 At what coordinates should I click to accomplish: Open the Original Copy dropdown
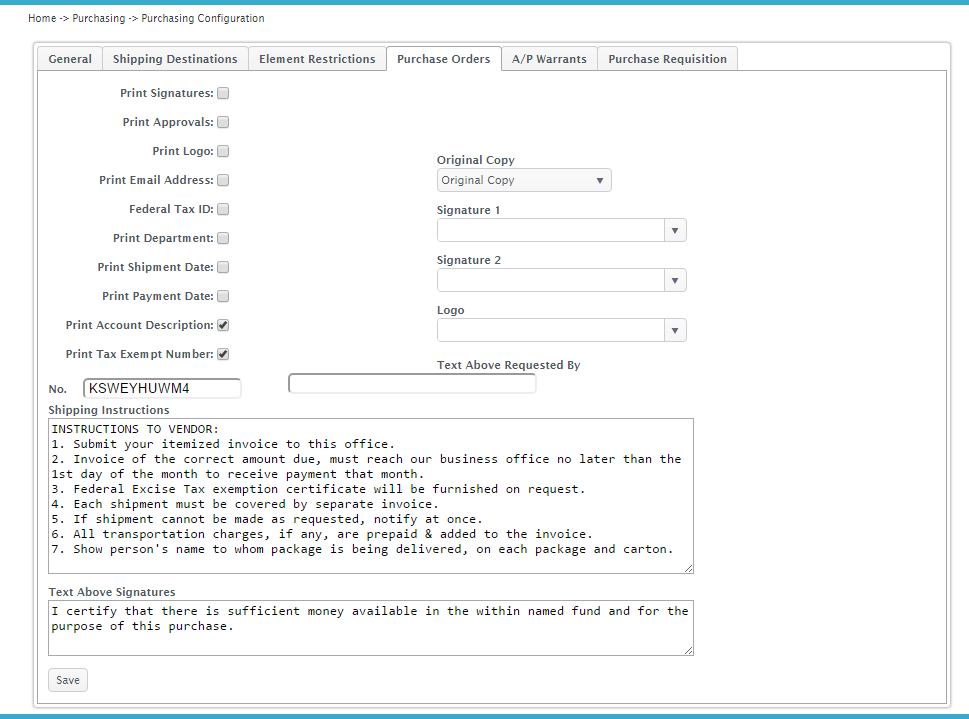[524, 180]
